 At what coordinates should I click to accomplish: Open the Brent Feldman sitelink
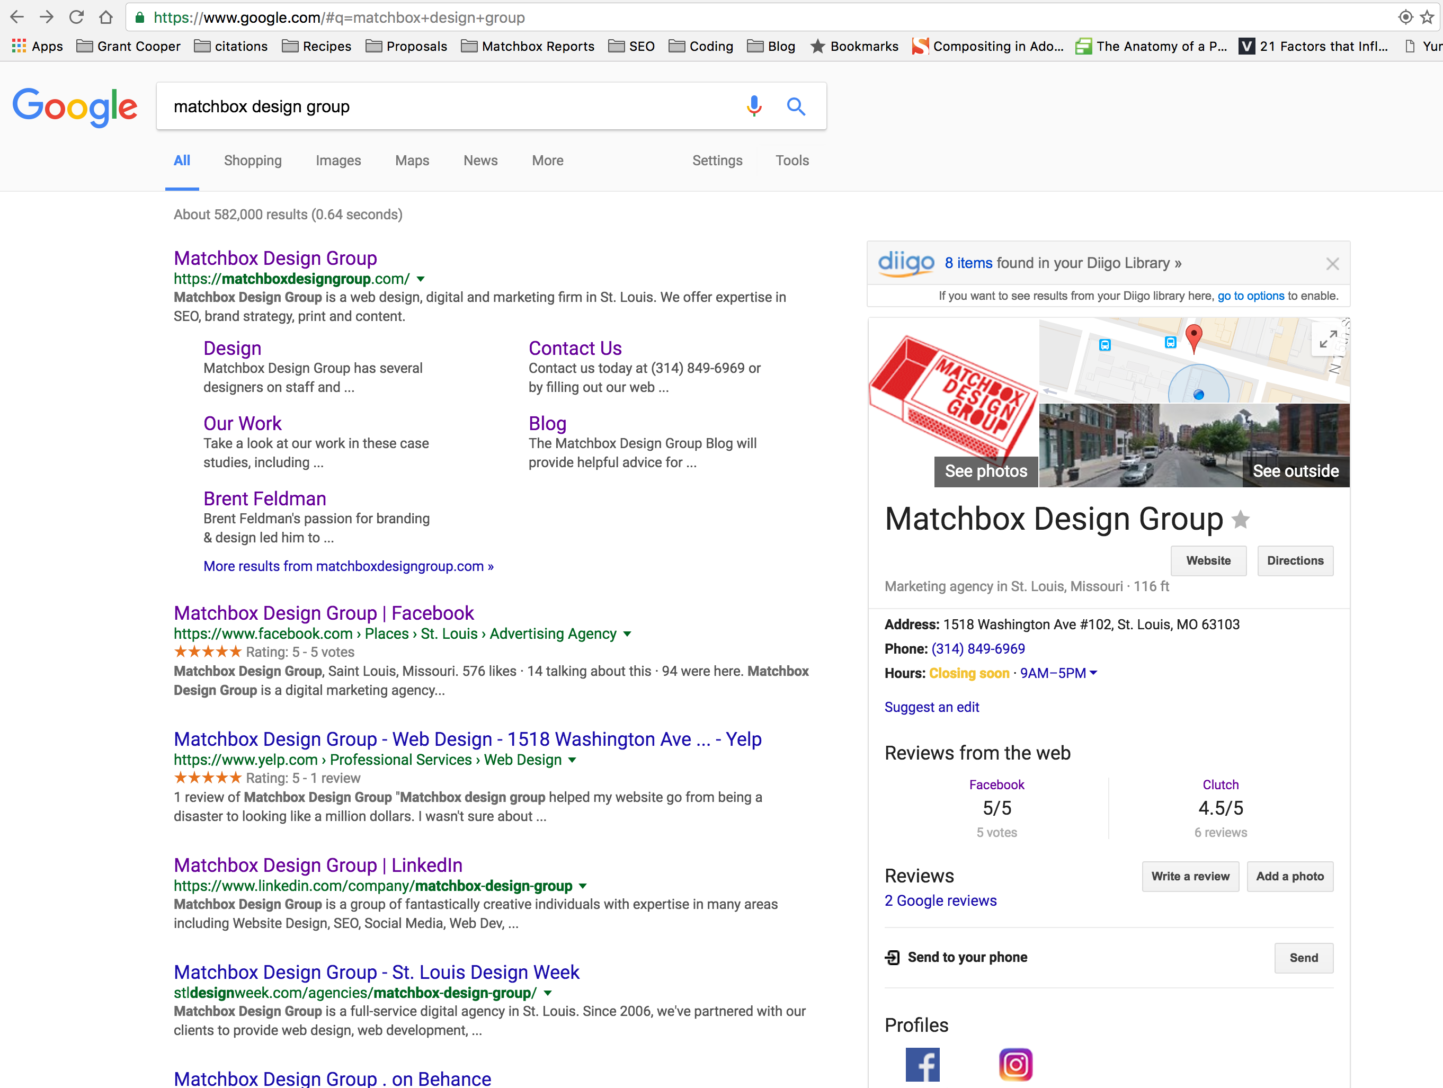pos(265,498)
